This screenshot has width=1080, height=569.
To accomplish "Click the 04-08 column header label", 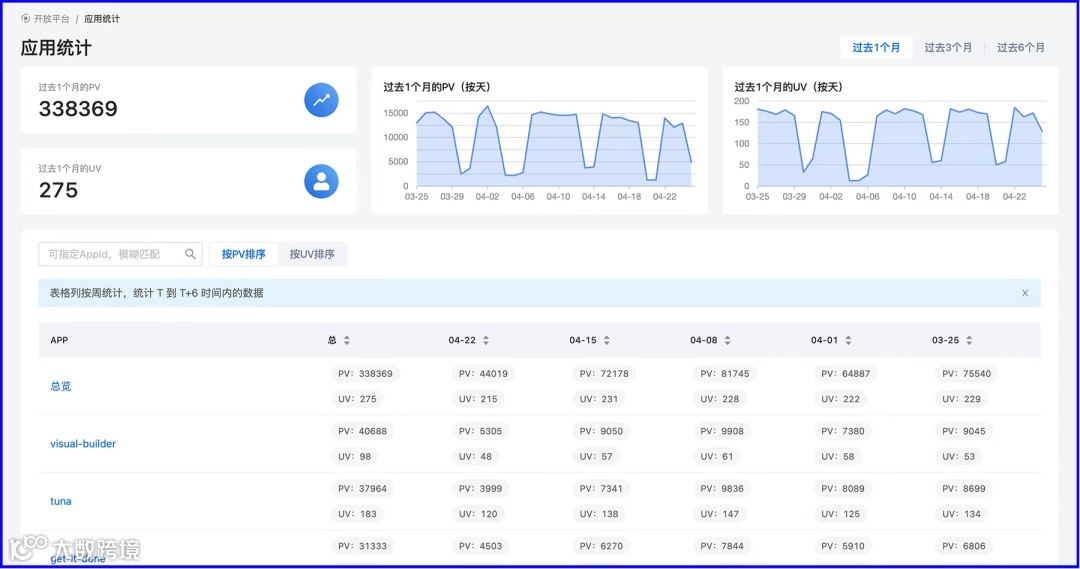I will point(704,340).
